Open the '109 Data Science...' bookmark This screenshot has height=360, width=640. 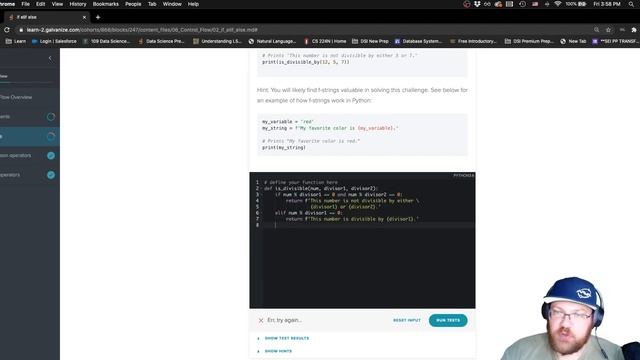pyautogui.click(x=106, y=41)
